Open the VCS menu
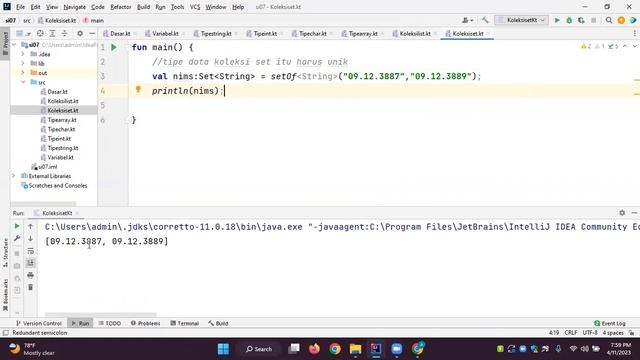The width and height of the screenshot is (640, 360). pos(195,7)
